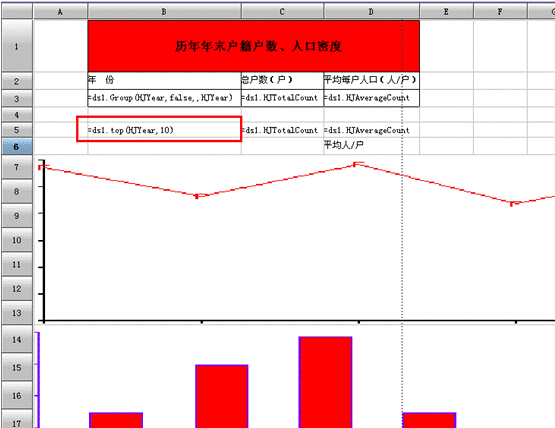Select column A header
The height and width of the screenshot is (428, 555).
pyautogui.click(x=60, y=12)
